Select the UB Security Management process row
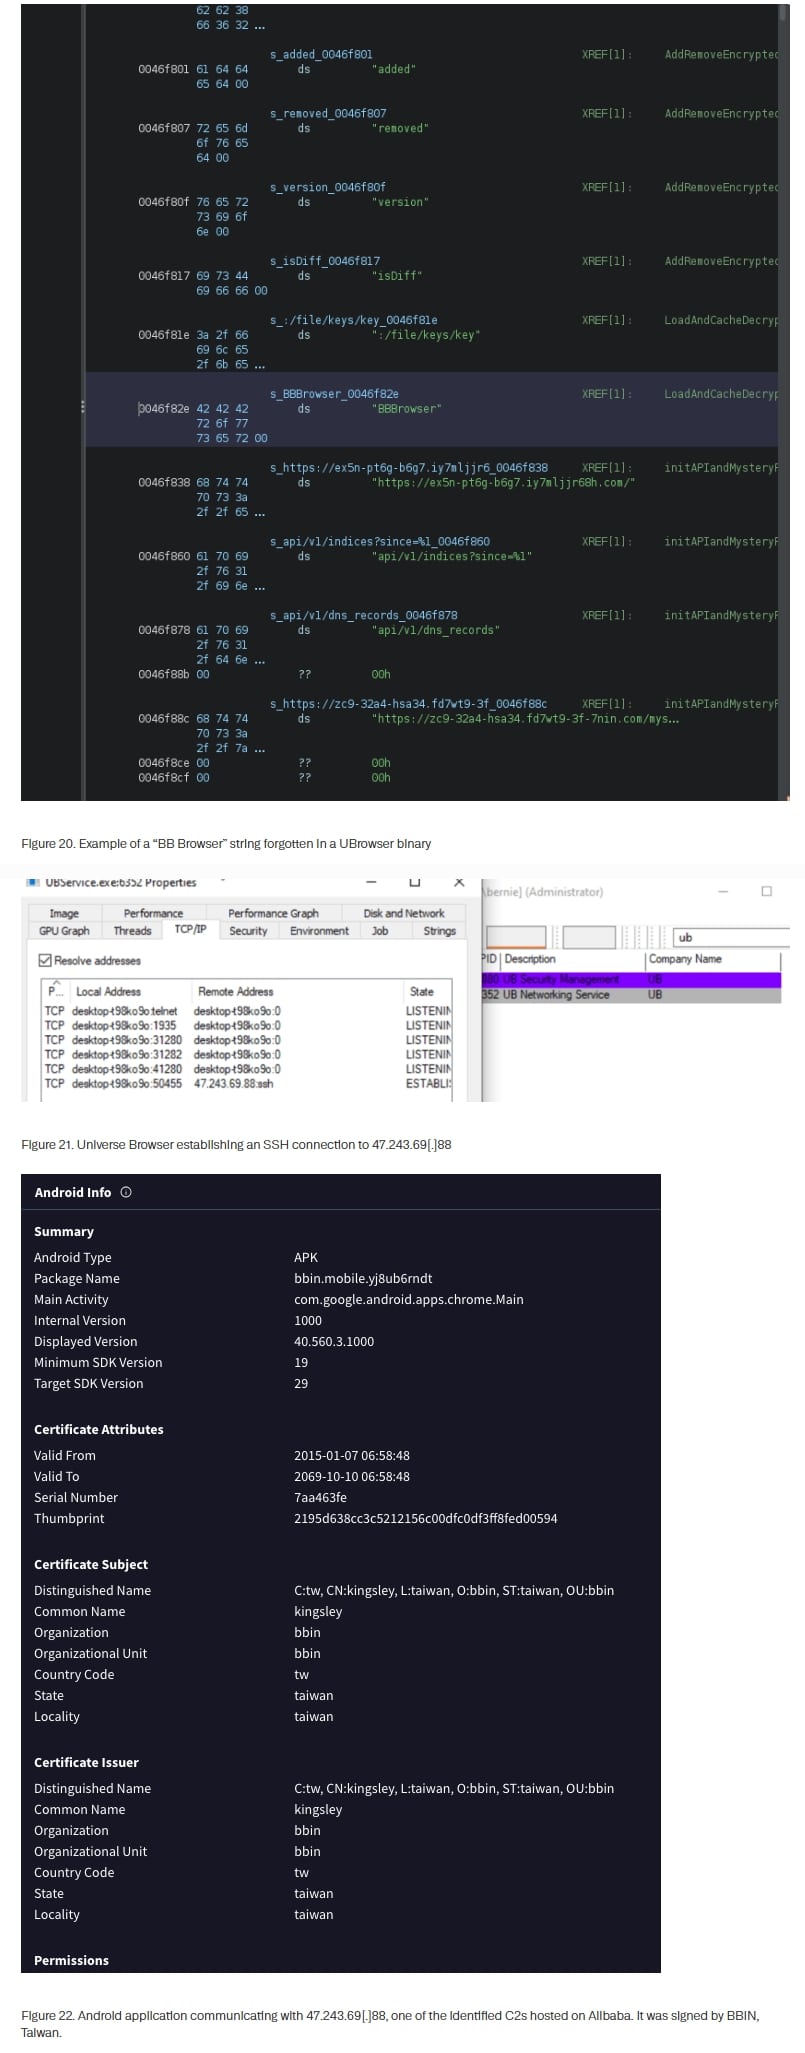The height and width of the screenshot is (2053, 805). point(560,980)
